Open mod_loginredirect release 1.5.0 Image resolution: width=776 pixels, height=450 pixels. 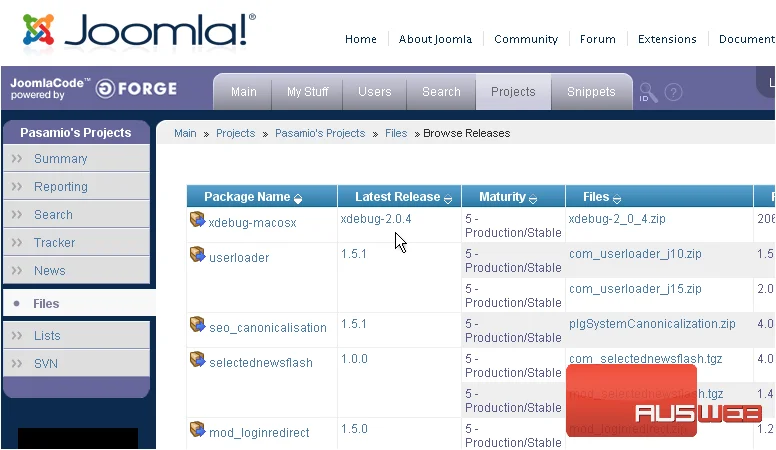[x=354, y=429]
